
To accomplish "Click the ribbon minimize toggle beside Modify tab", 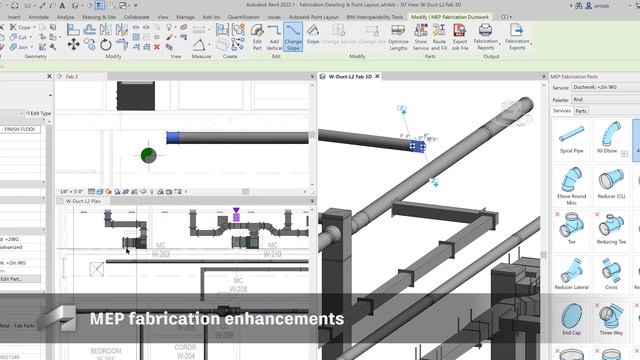I will (x=506, y=17).
